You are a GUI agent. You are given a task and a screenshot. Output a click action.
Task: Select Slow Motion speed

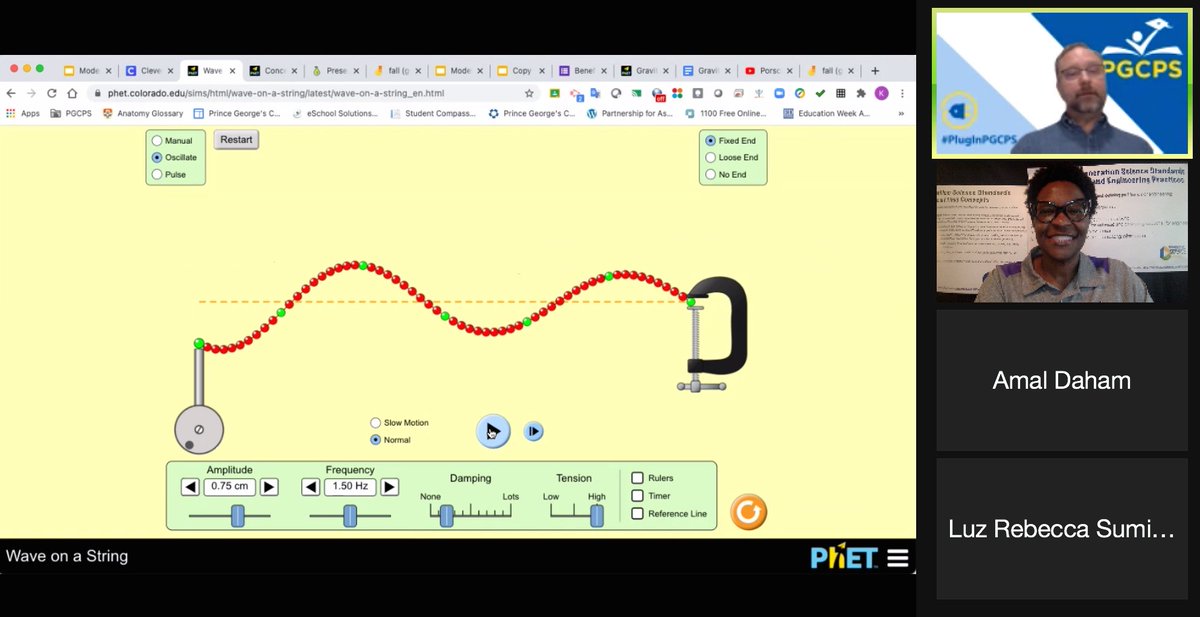376,423
